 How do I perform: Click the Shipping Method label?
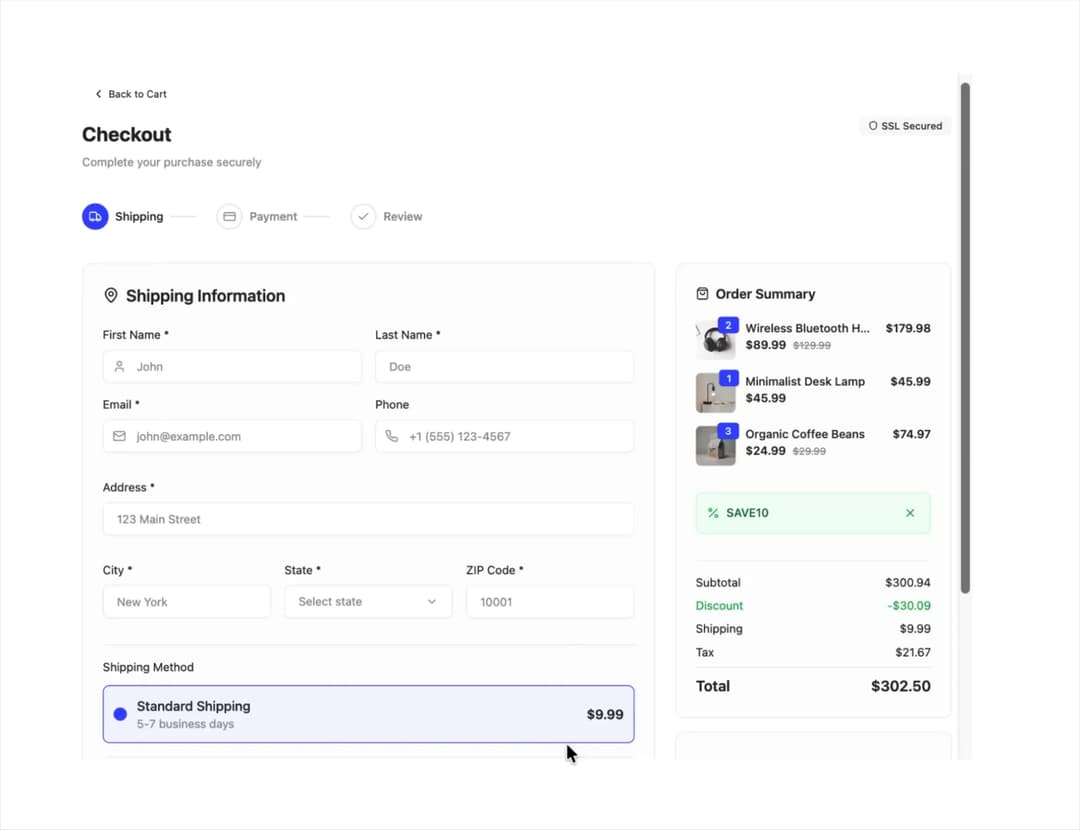click(x=148, y=667)
